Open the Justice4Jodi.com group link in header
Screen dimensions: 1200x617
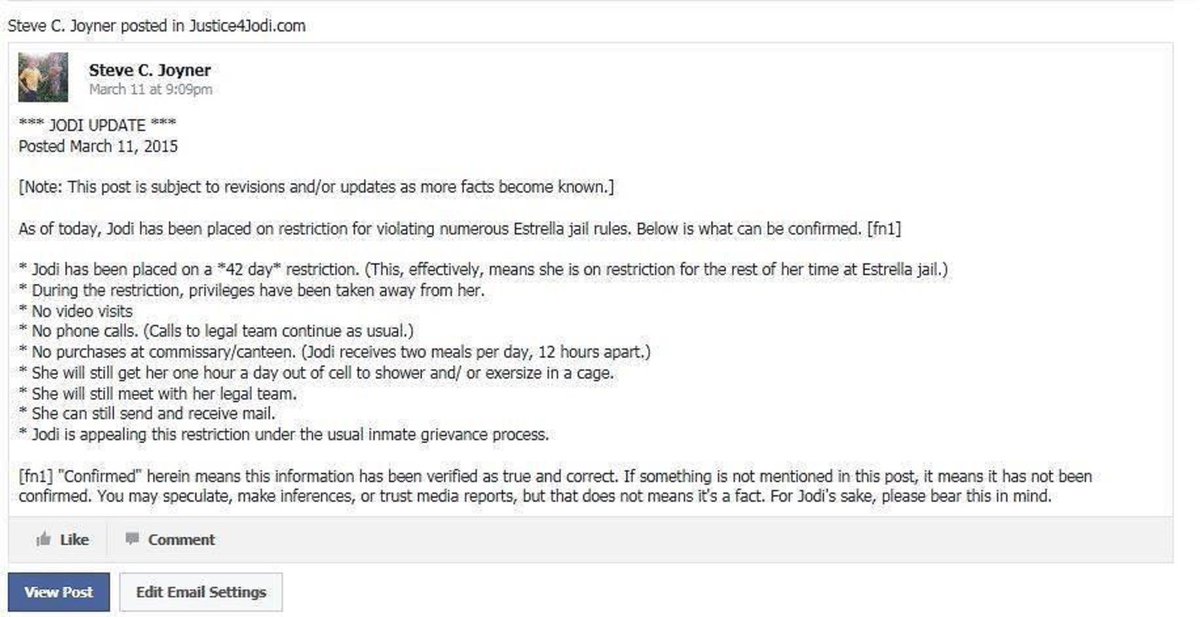251,26
